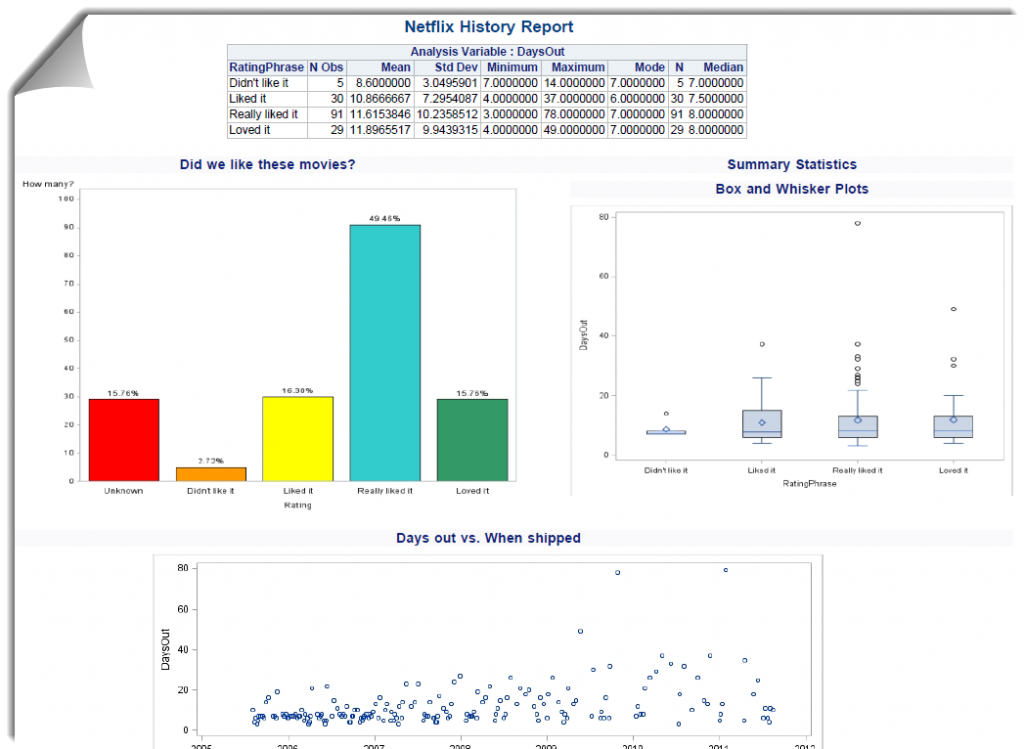Image resolution: width=1024 pixels, height=749 pixels.
Task: Click the Analysis Variable : DaysOut table caption
Action: tap(487, 52)
